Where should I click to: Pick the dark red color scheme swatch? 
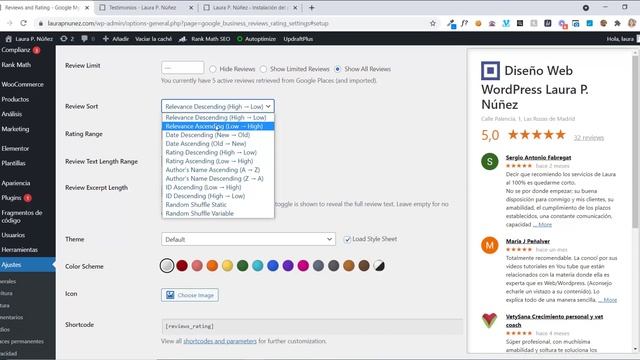(182, 266)
